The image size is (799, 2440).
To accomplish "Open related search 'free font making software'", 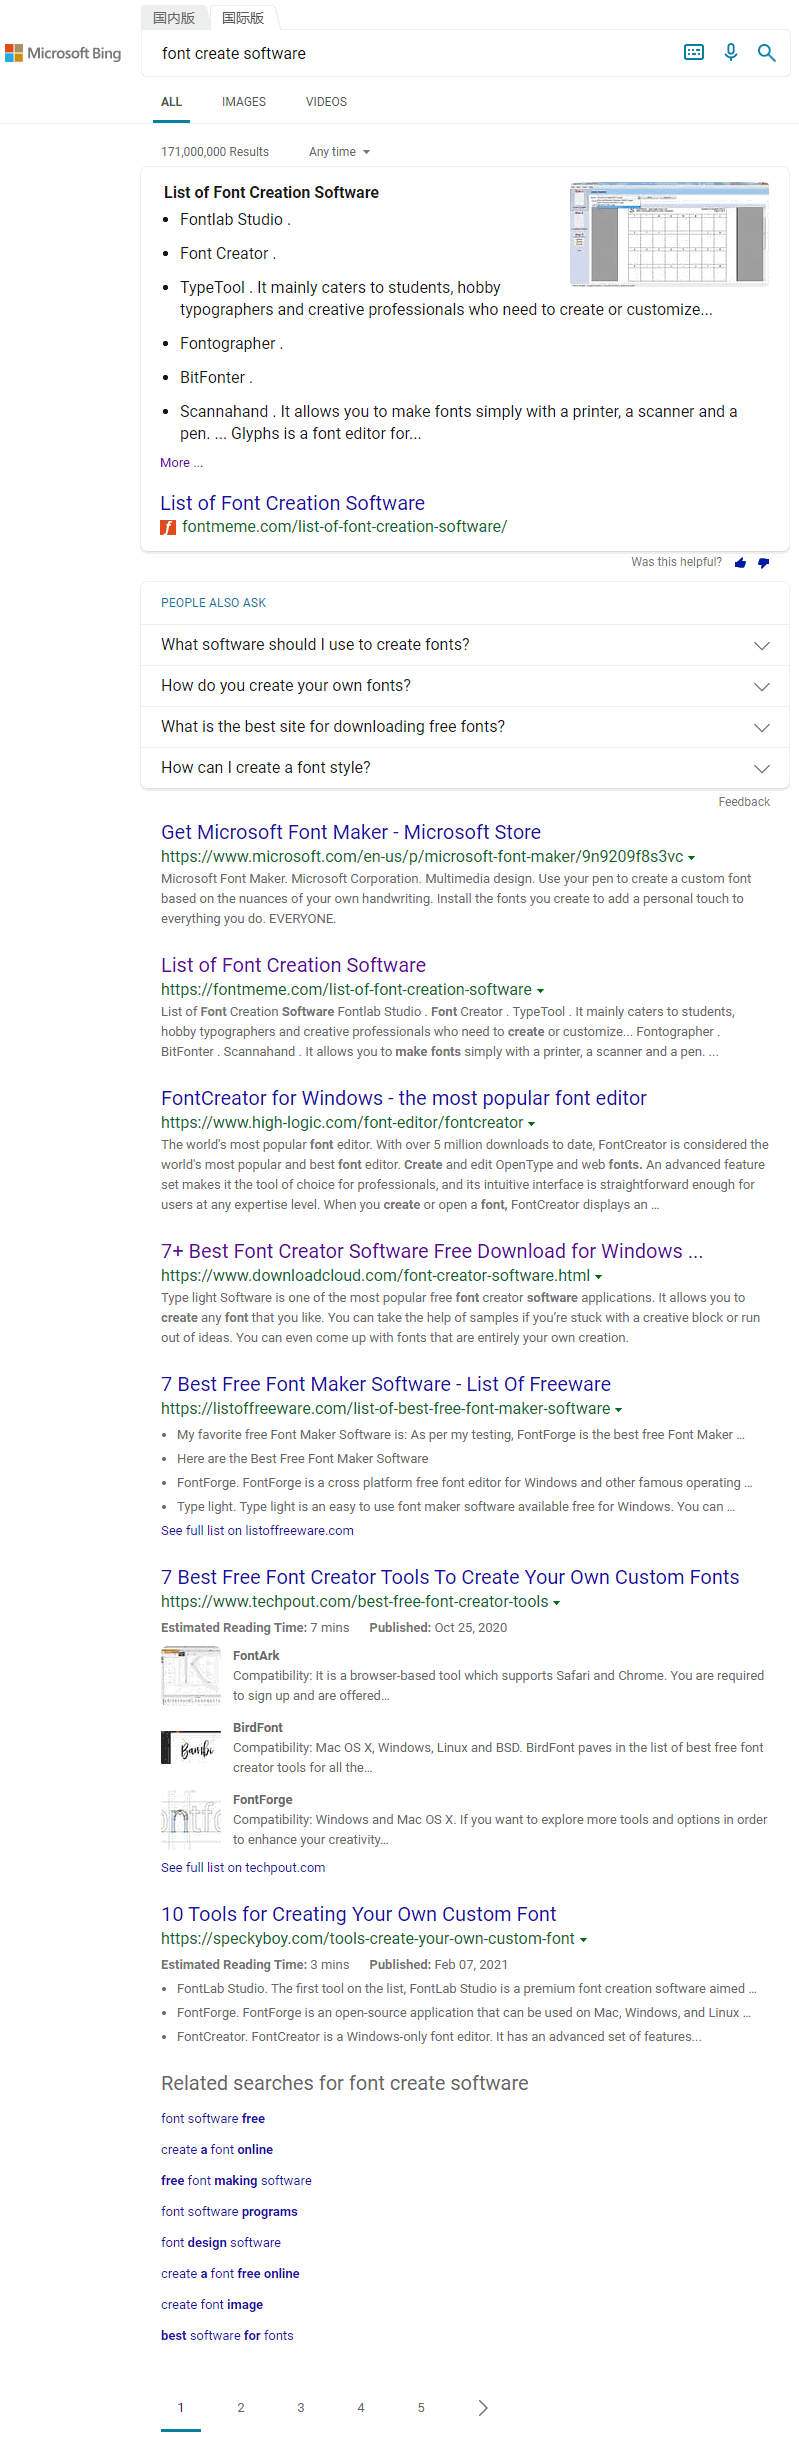I will click(x=236, y=2181).
